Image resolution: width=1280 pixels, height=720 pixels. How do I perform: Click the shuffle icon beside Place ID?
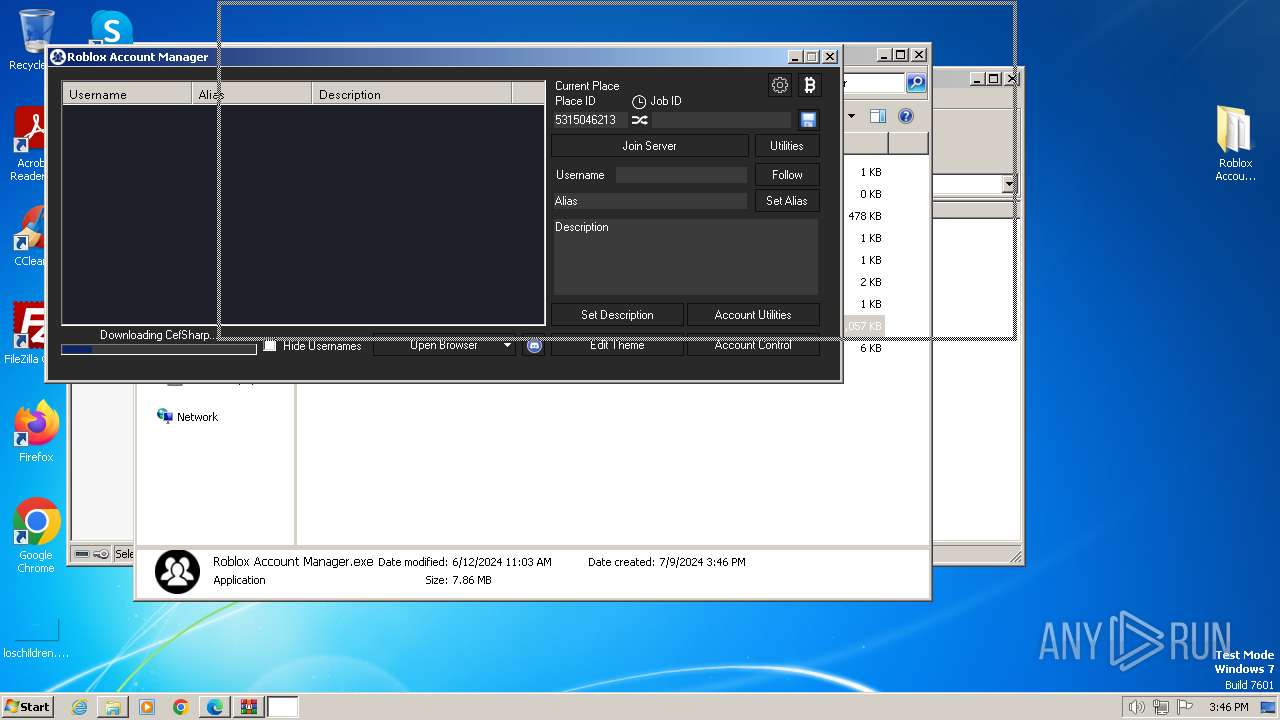click(x=640, y=120)
